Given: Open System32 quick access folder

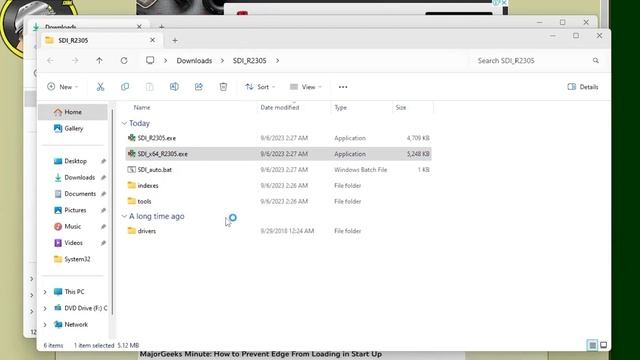Looking at the screenshot, I should pos(77,259).
